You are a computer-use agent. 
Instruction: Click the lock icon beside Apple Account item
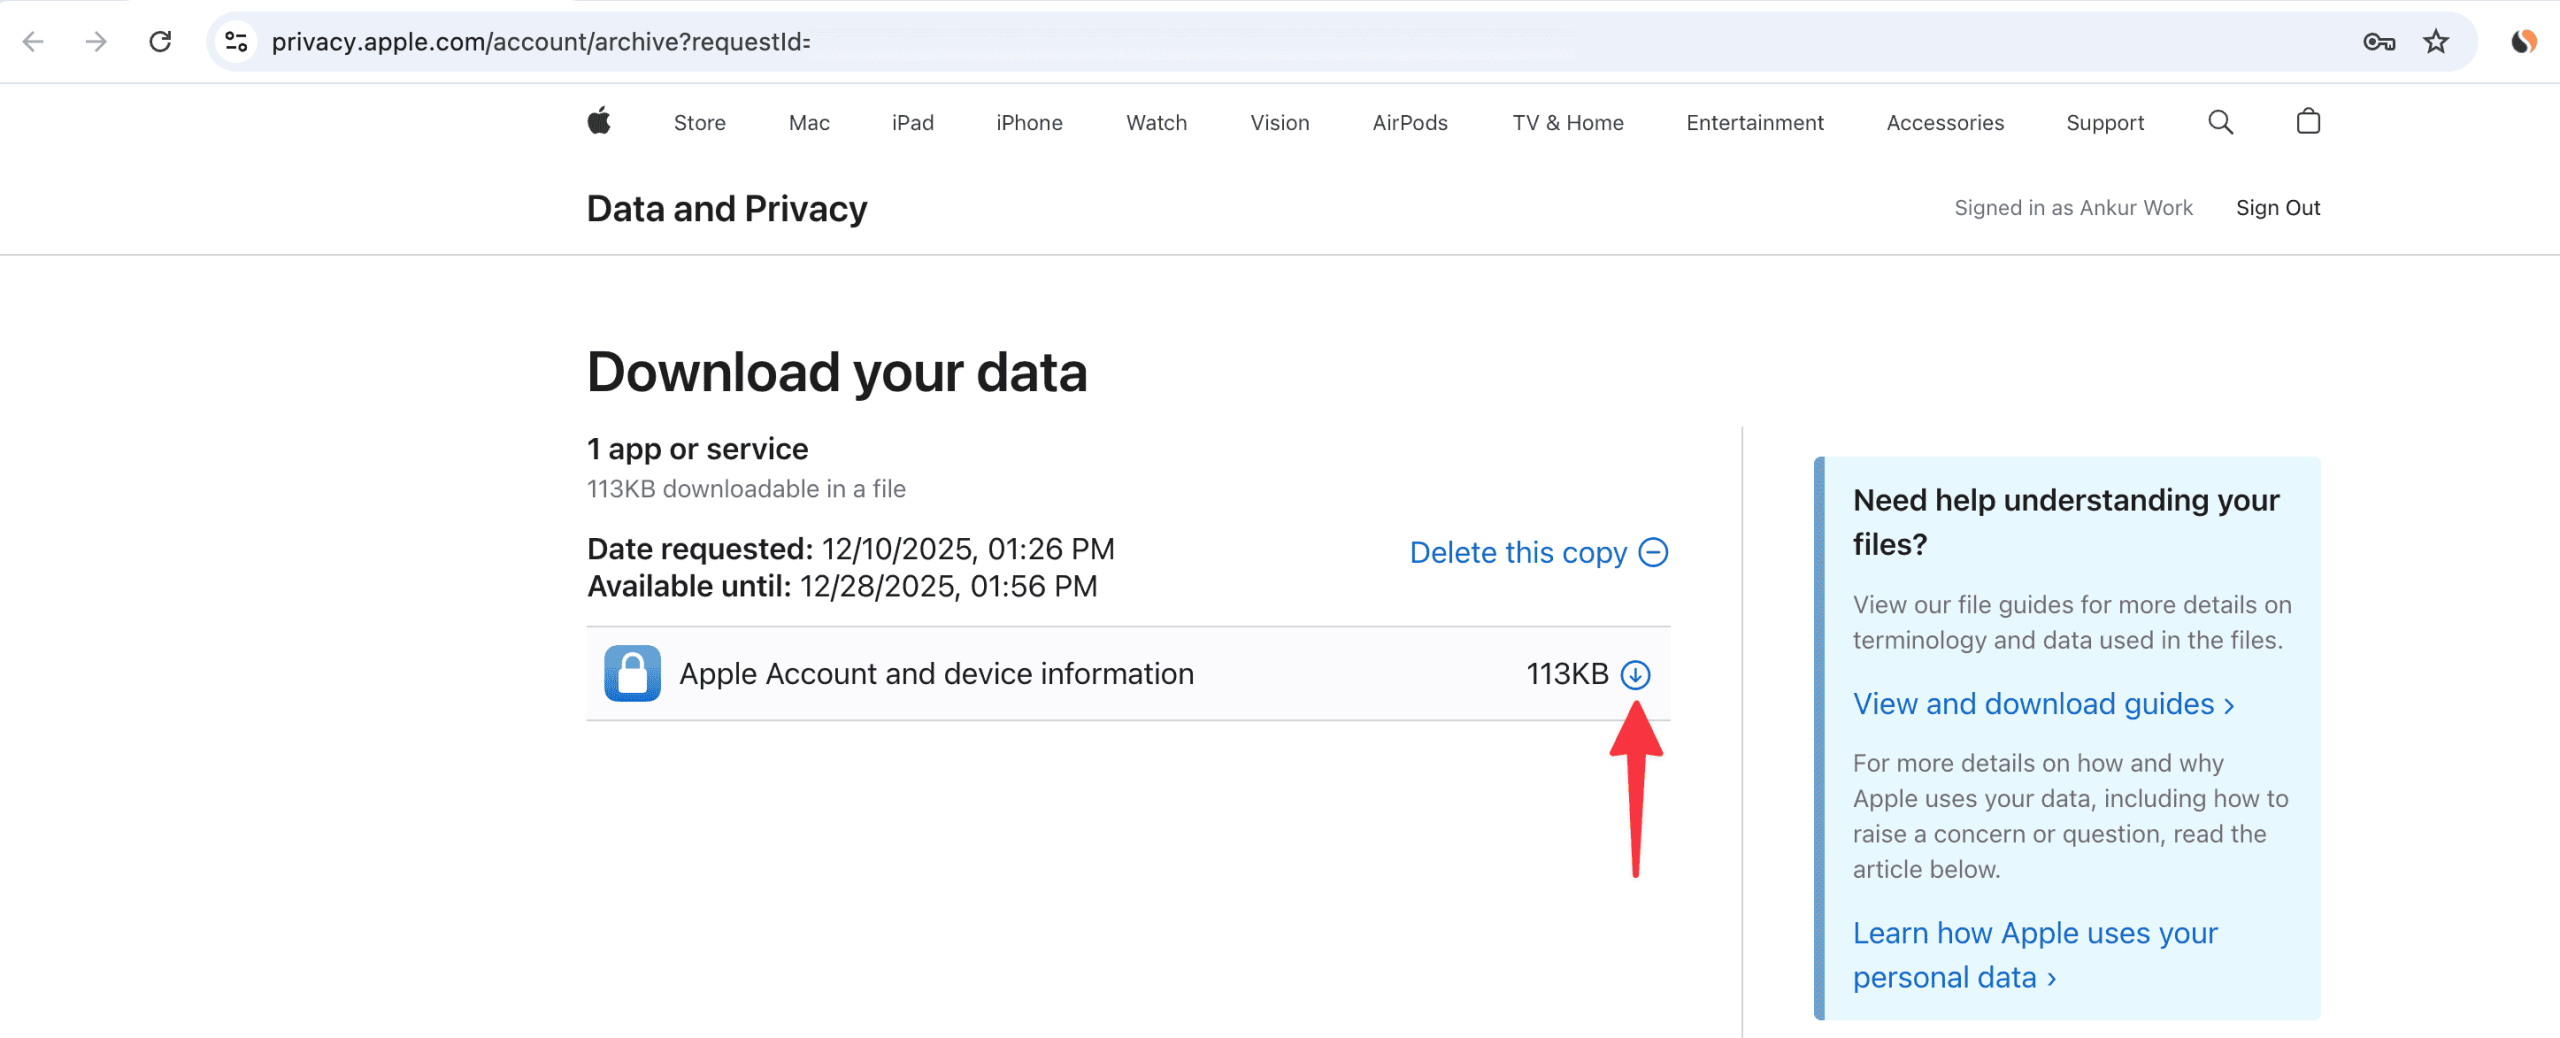pos(632,673)
